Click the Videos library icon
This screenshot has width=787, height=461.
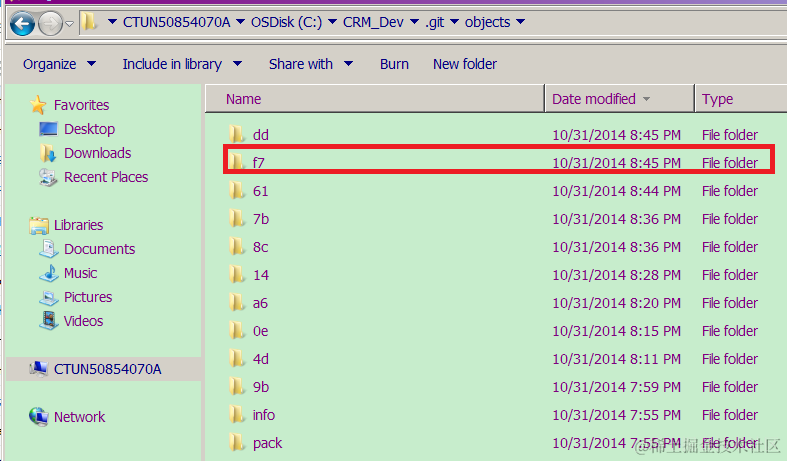pyautogui.click(x=49, y=321)
